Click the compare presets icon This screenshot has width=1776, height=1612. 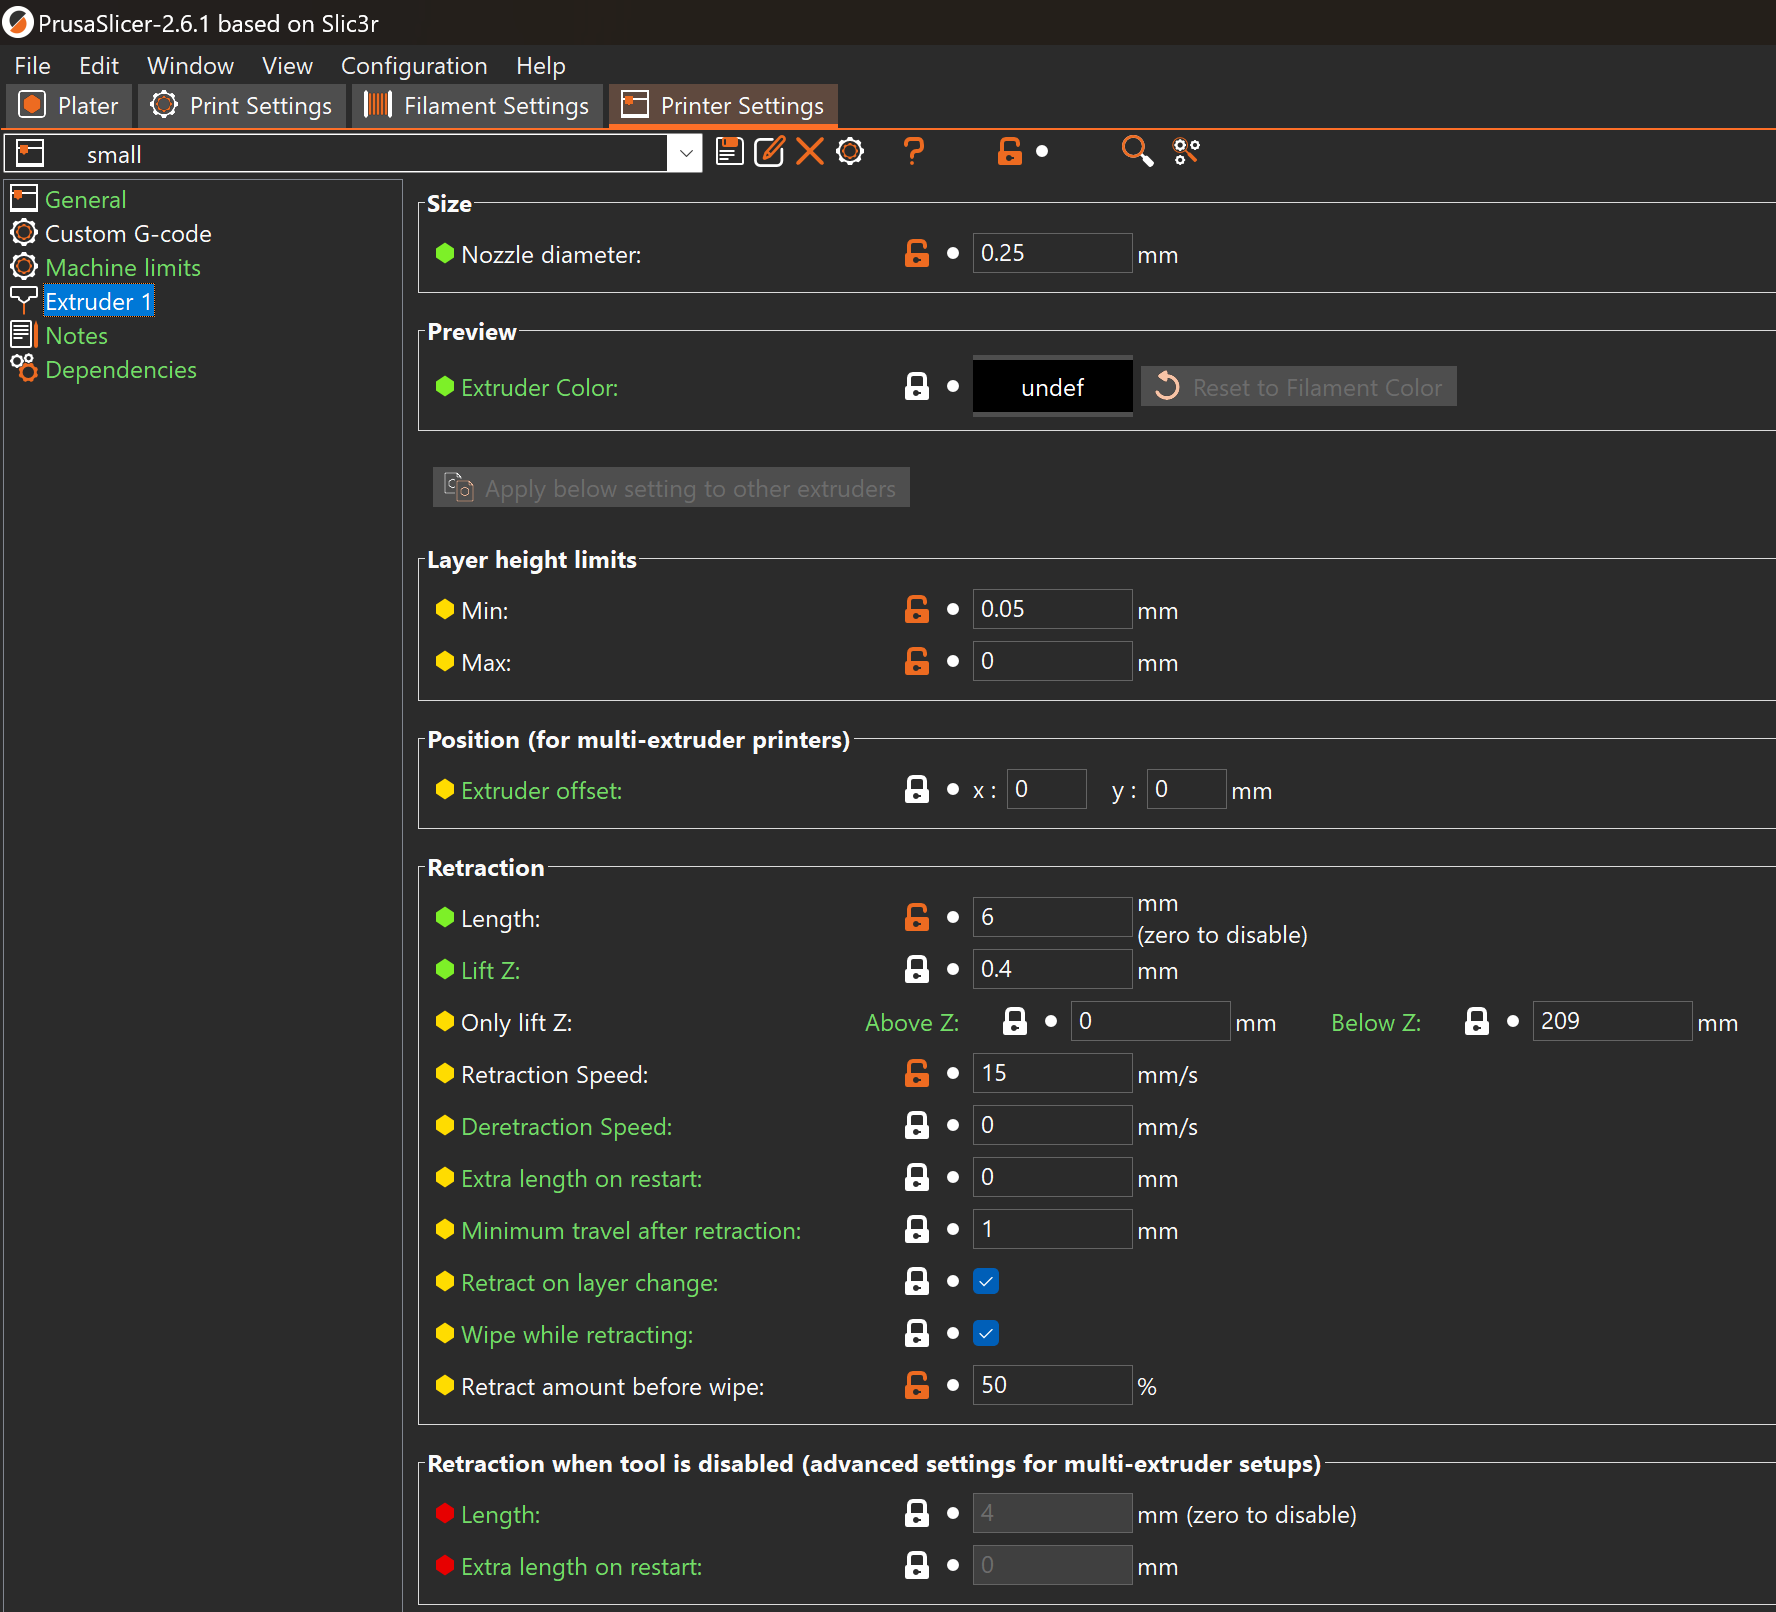[1187, 152]
